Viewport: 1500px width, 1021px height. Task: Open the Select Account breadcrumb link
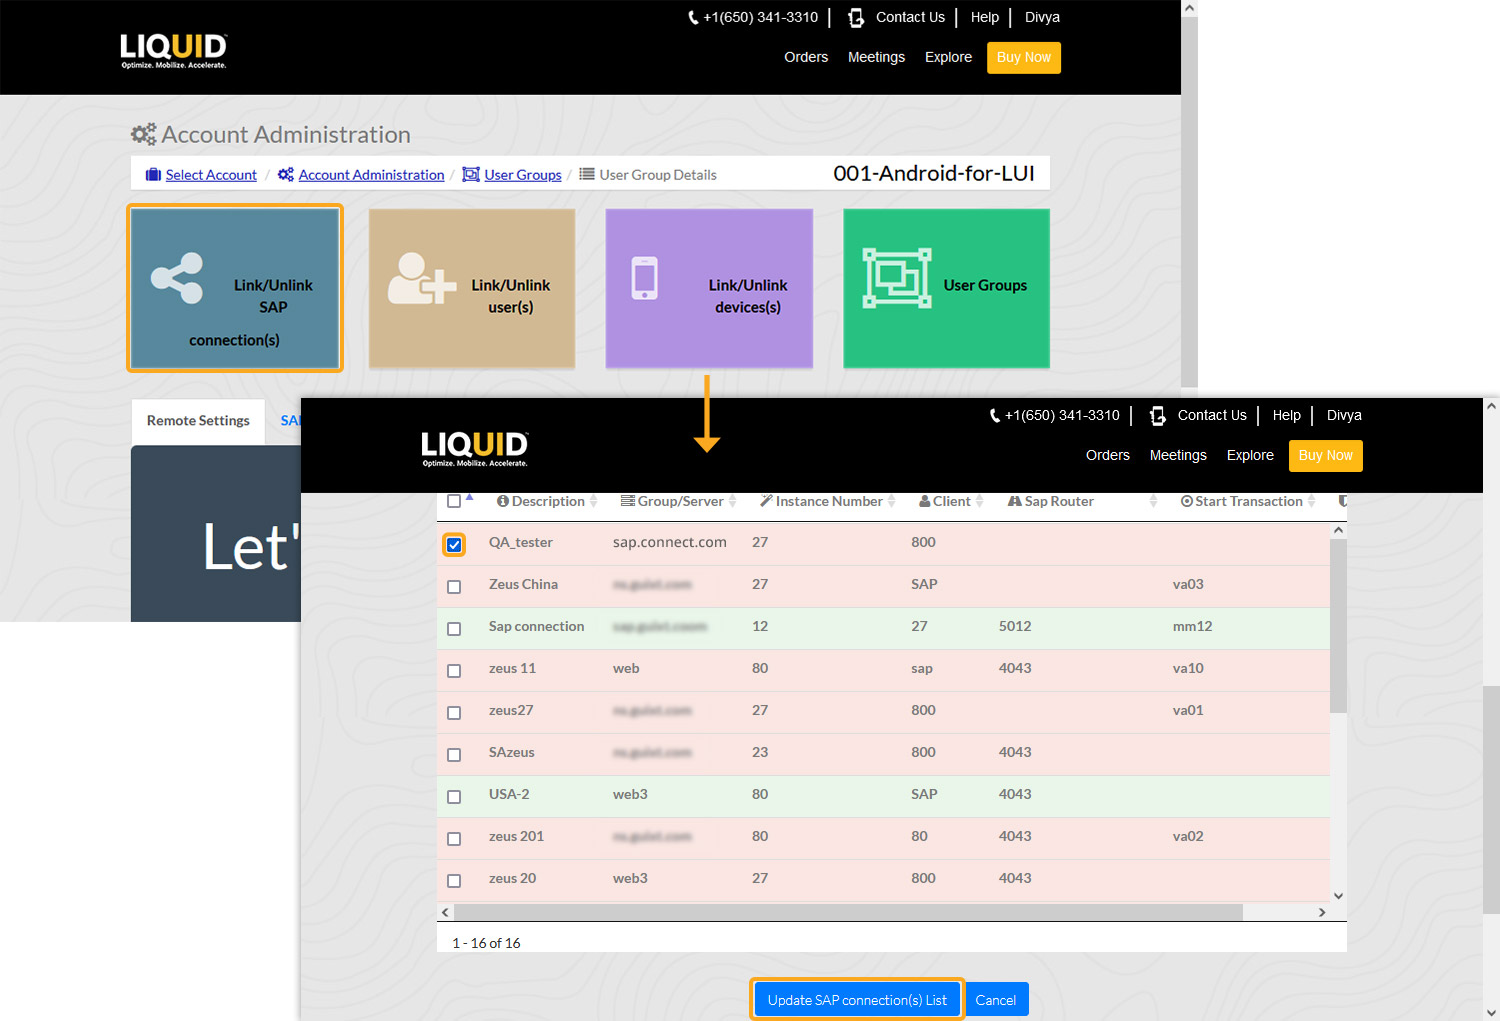click(211, 175)
